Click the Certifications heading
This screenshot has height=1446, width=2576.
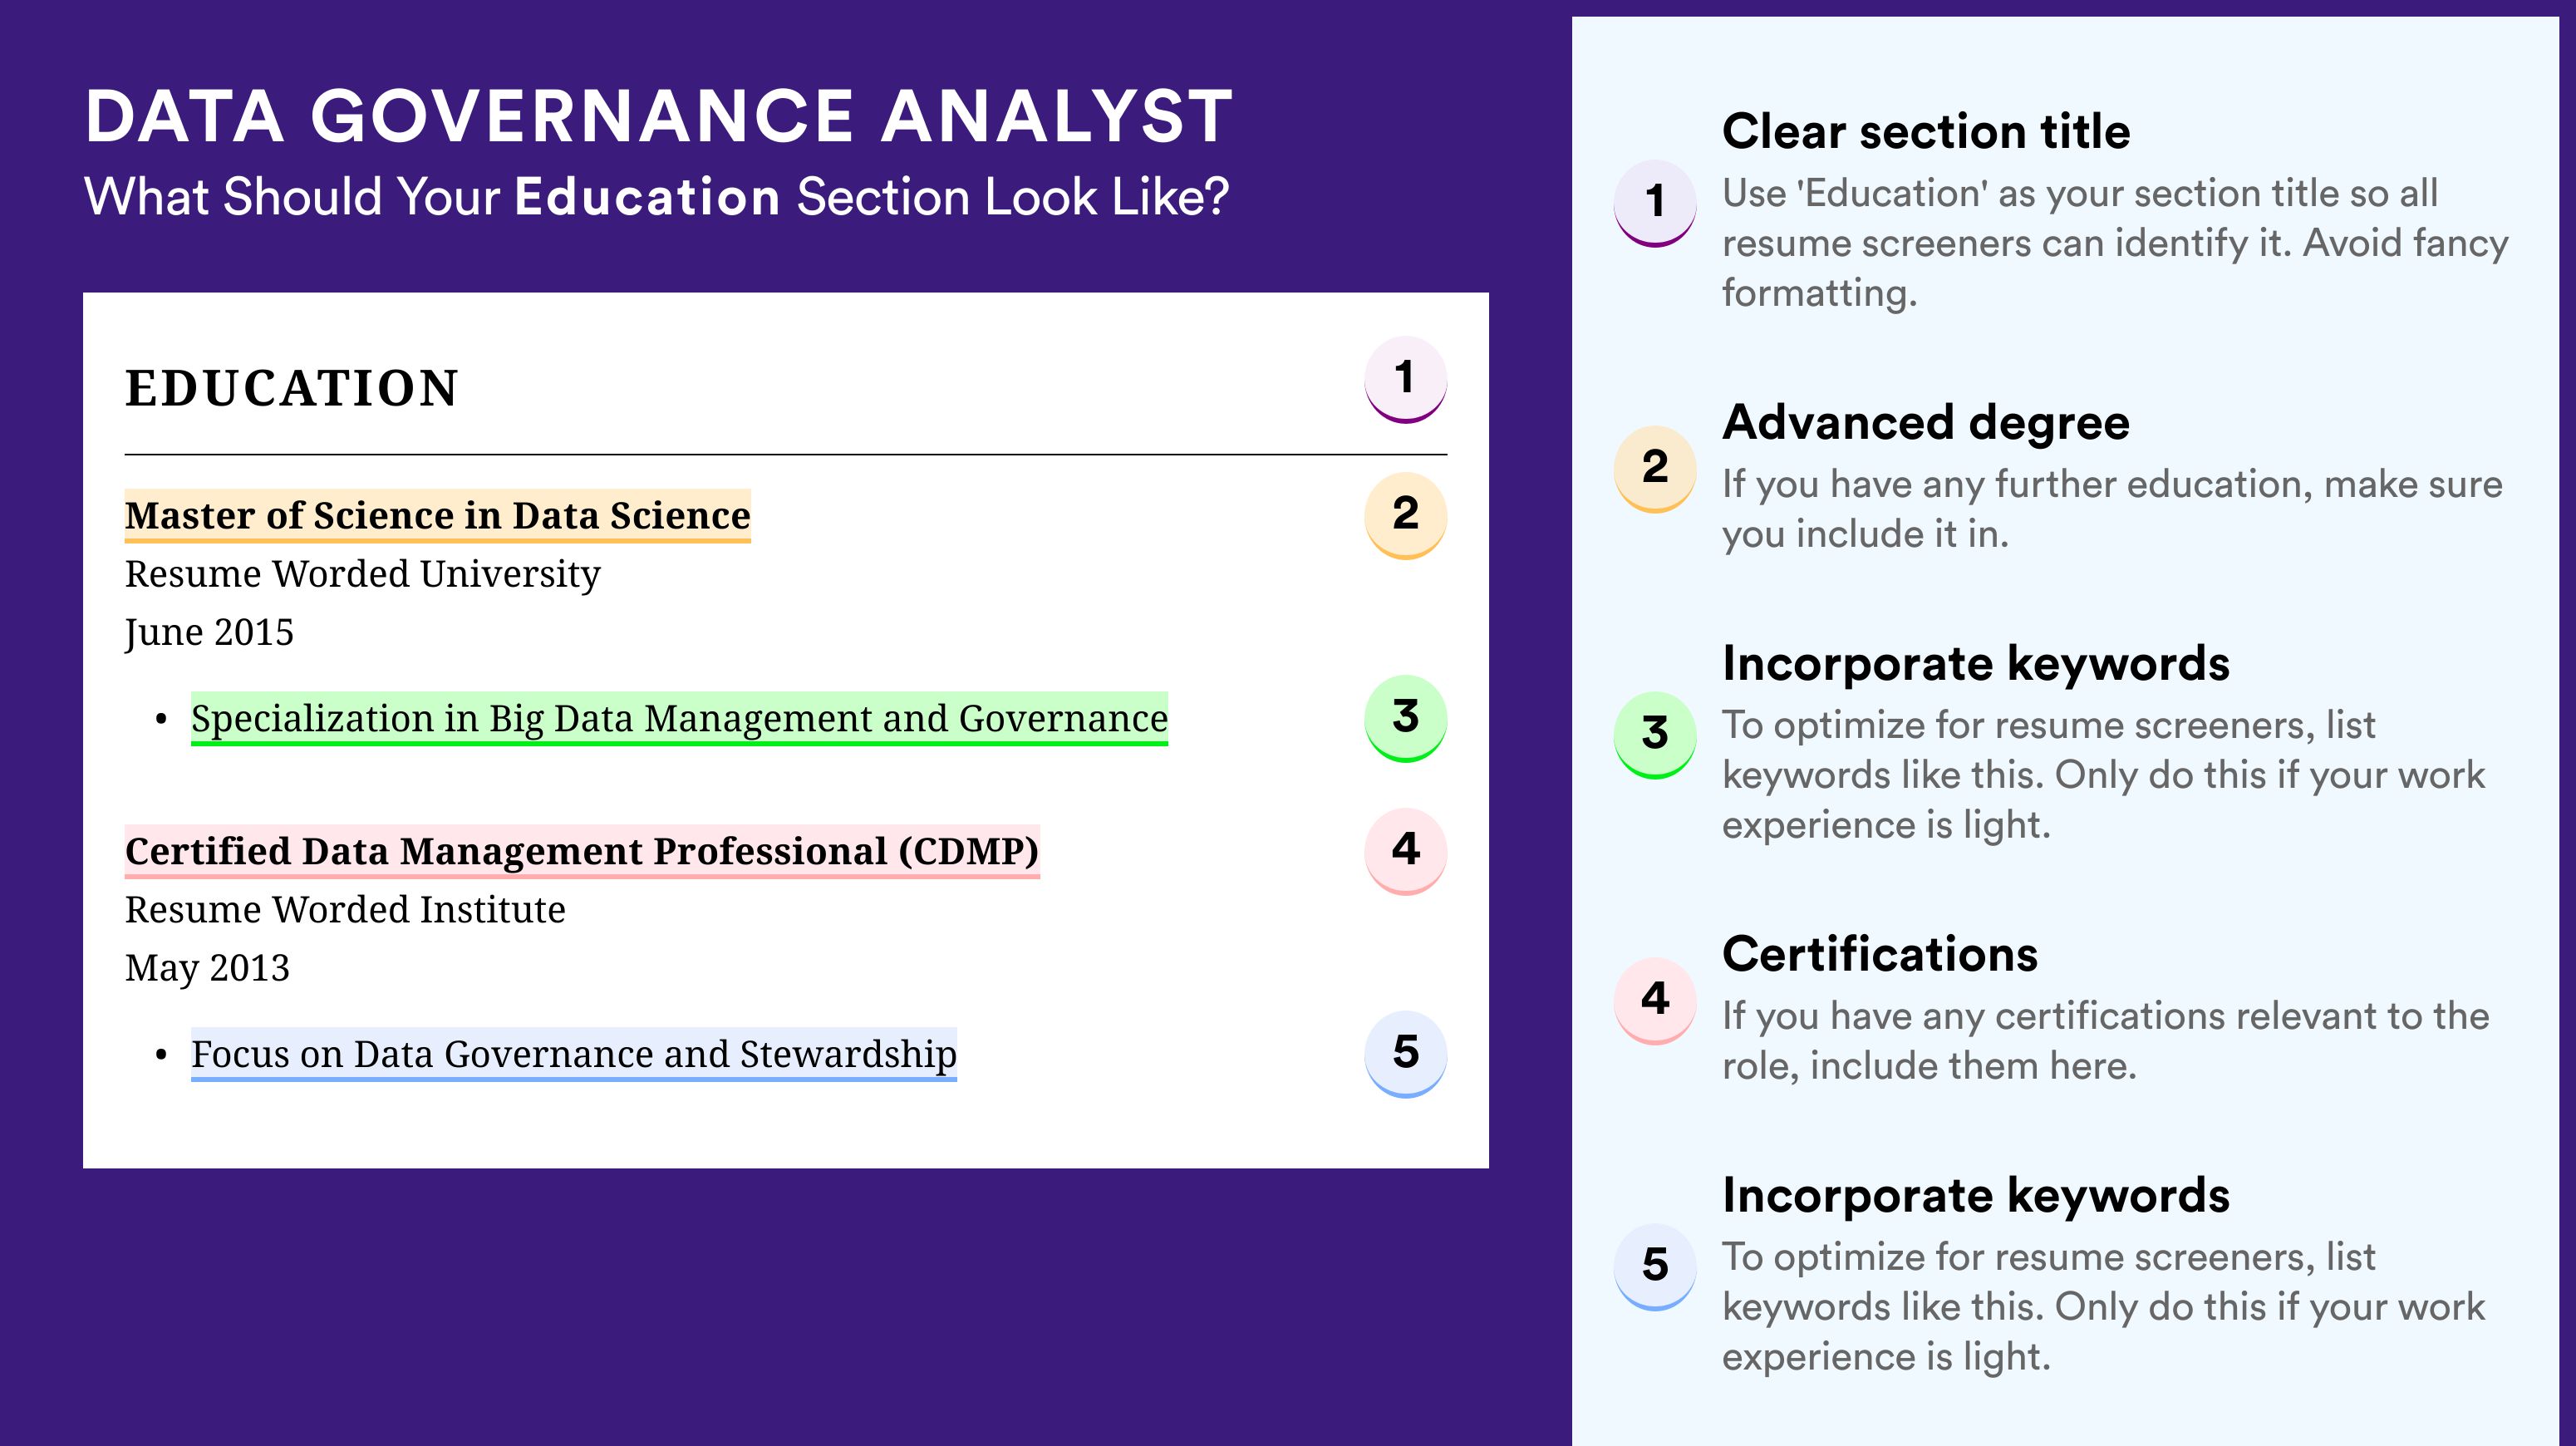click(x=1880, y=954)
